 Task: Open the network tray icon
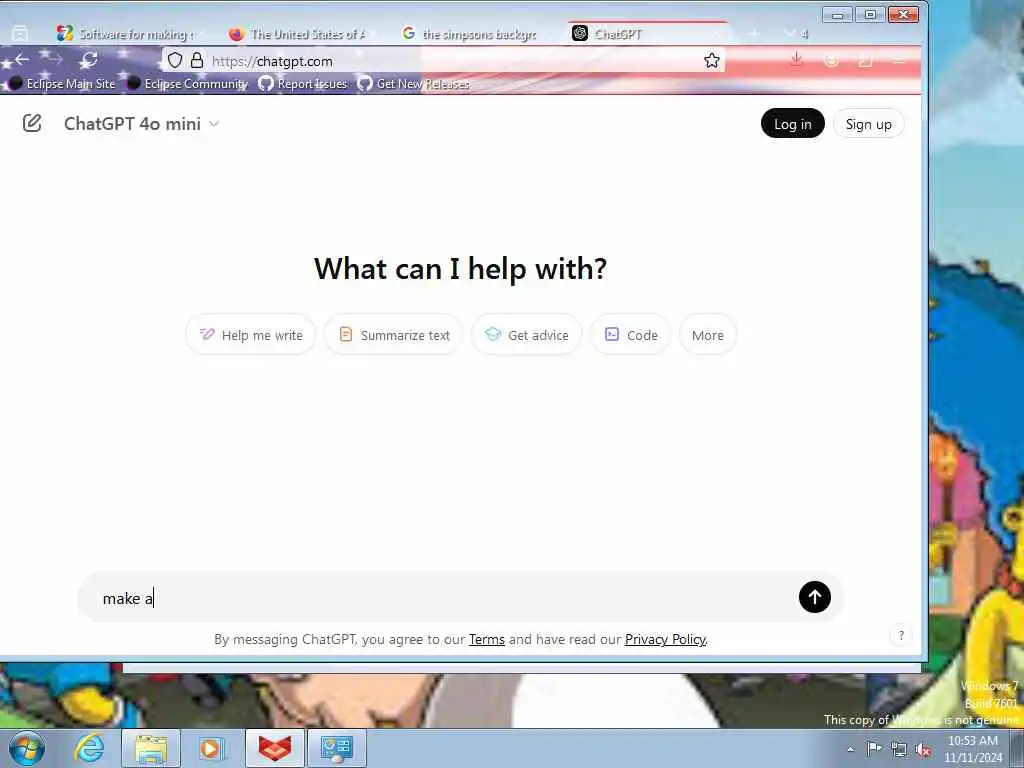pyautogui.click(x=899, y=750)
